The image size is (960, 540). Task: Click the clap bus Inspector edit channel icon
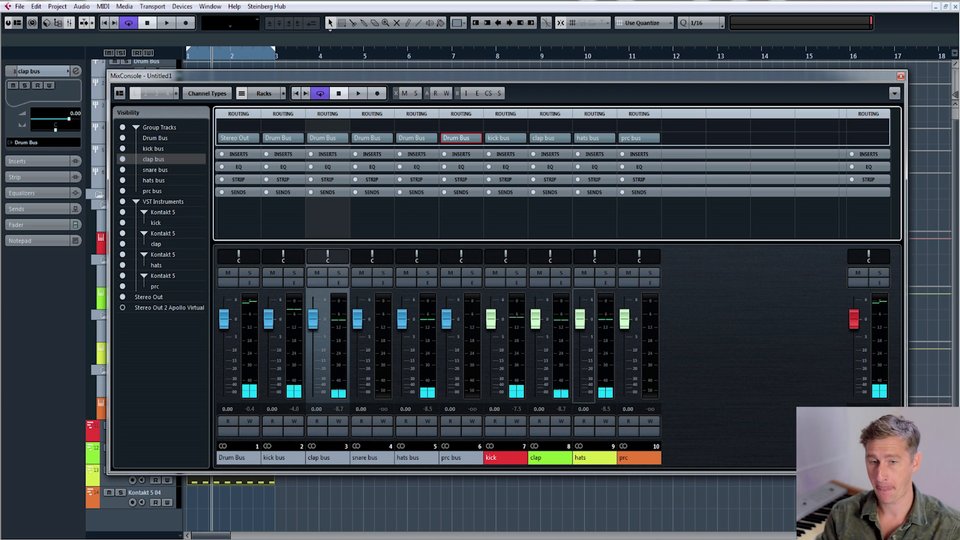[76, 71]
